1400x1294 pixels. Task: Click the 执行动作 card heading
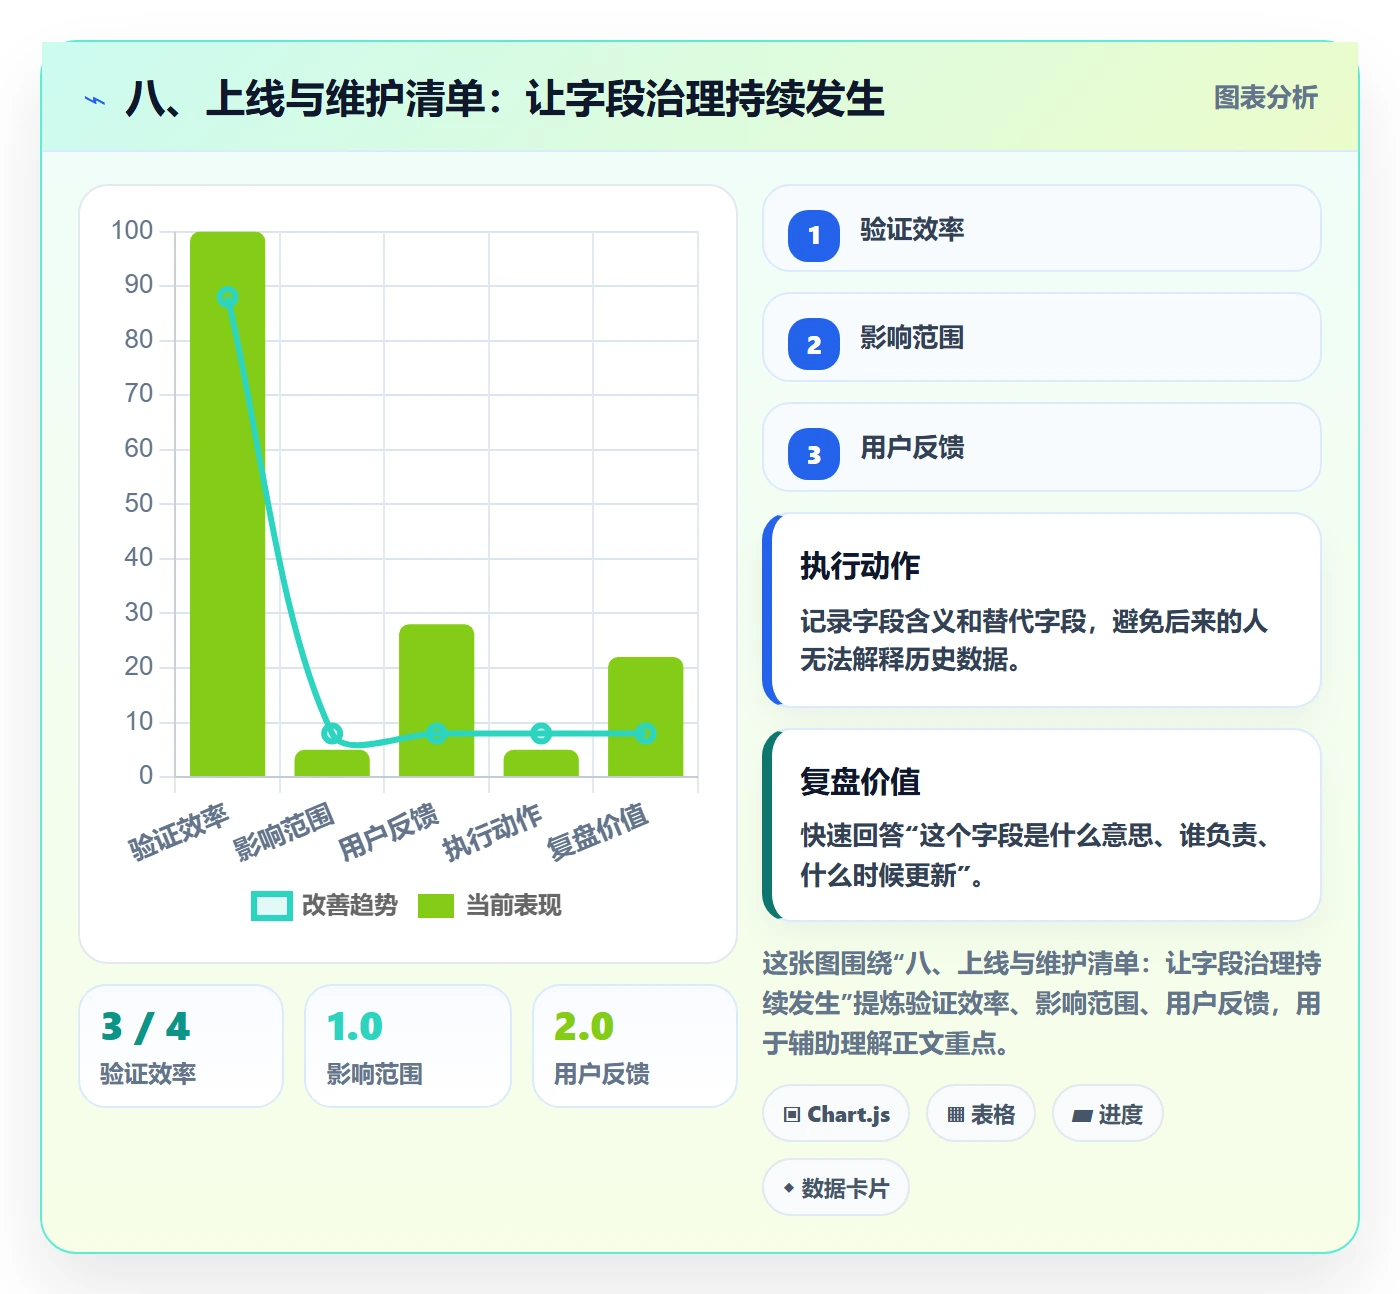tap(860, 566)
